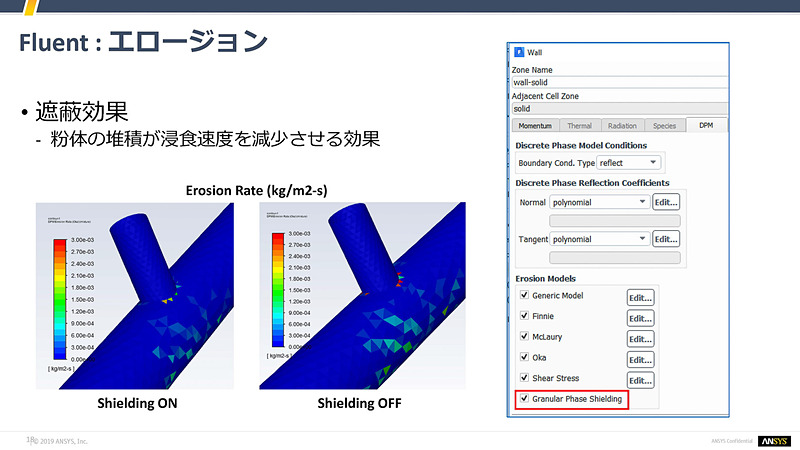Click the Shielding ON erosion contour image

coord(135,296)
